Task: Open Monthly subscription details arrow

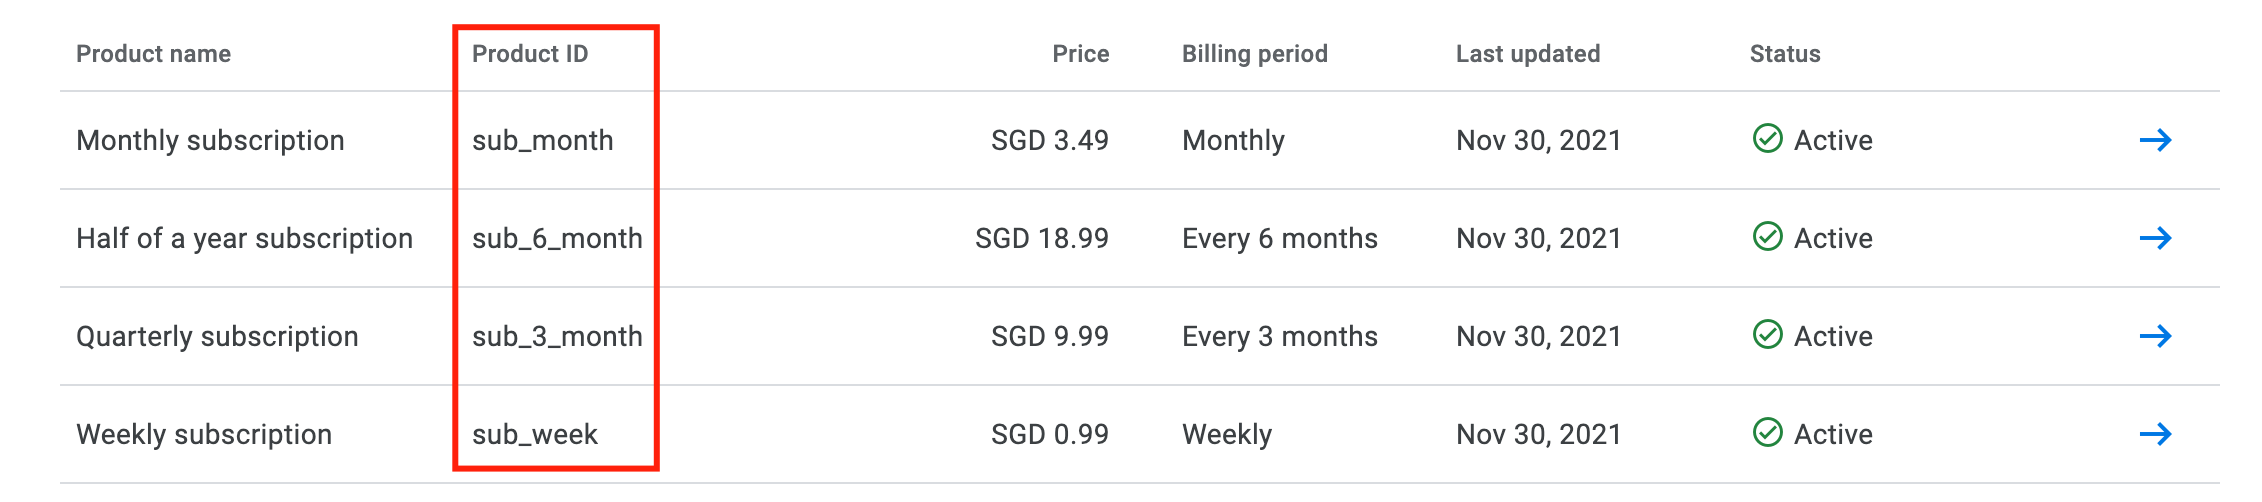Action: click(x=2155, y=140)
